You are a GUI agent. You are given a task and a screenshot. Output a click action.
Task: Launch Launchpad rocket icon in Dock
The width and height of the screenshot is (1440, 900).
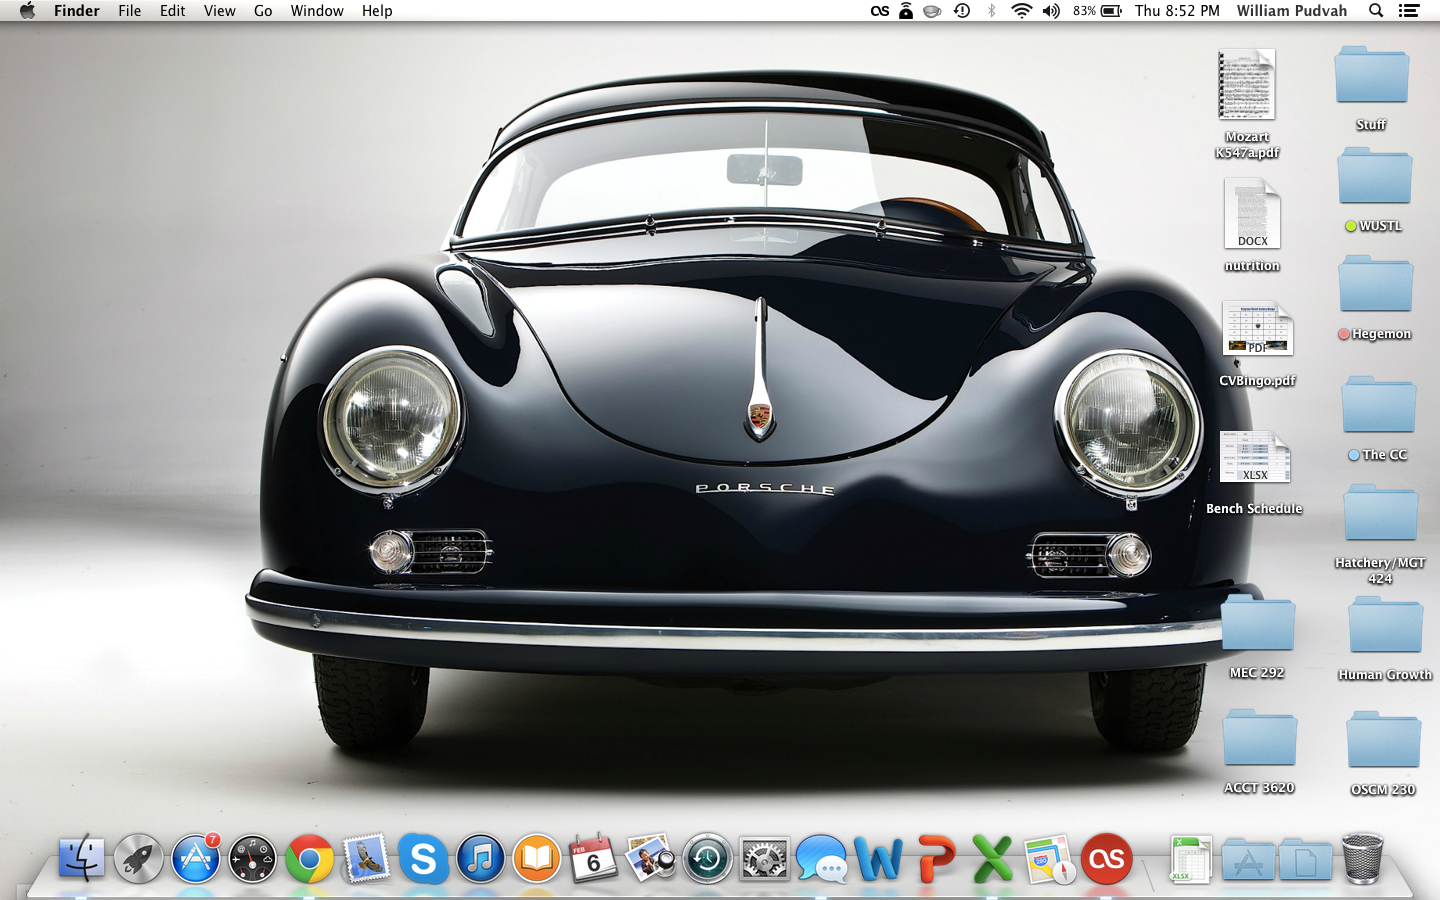coord(138,858)
